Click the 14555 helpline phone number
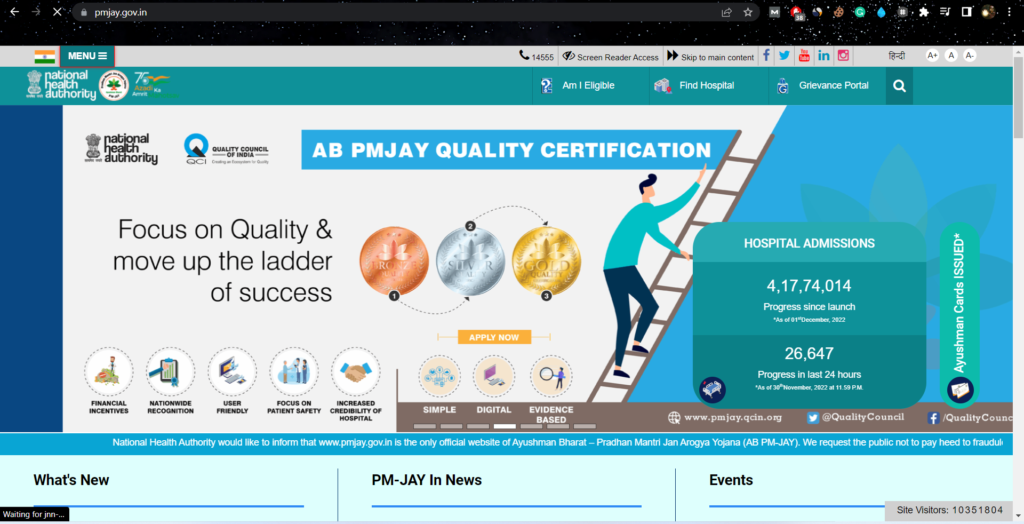Screen dimensions: 1024x524 click(x=536, y=57)
